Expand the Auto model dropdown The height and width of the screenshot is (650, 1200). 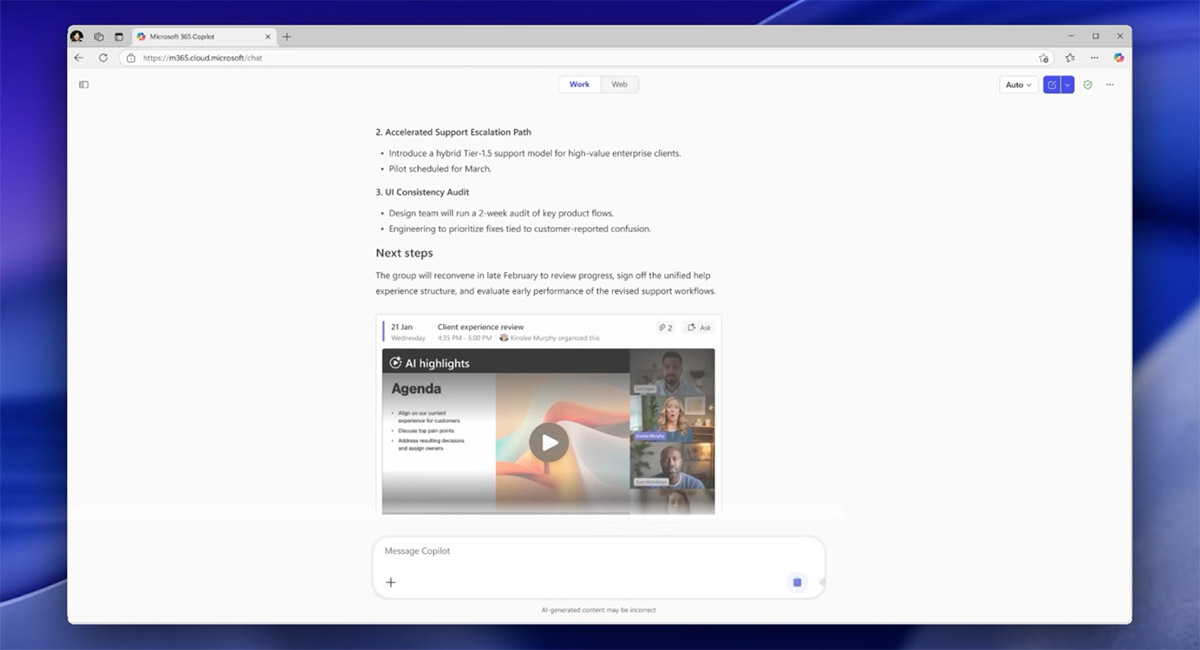pos(1018,85)
